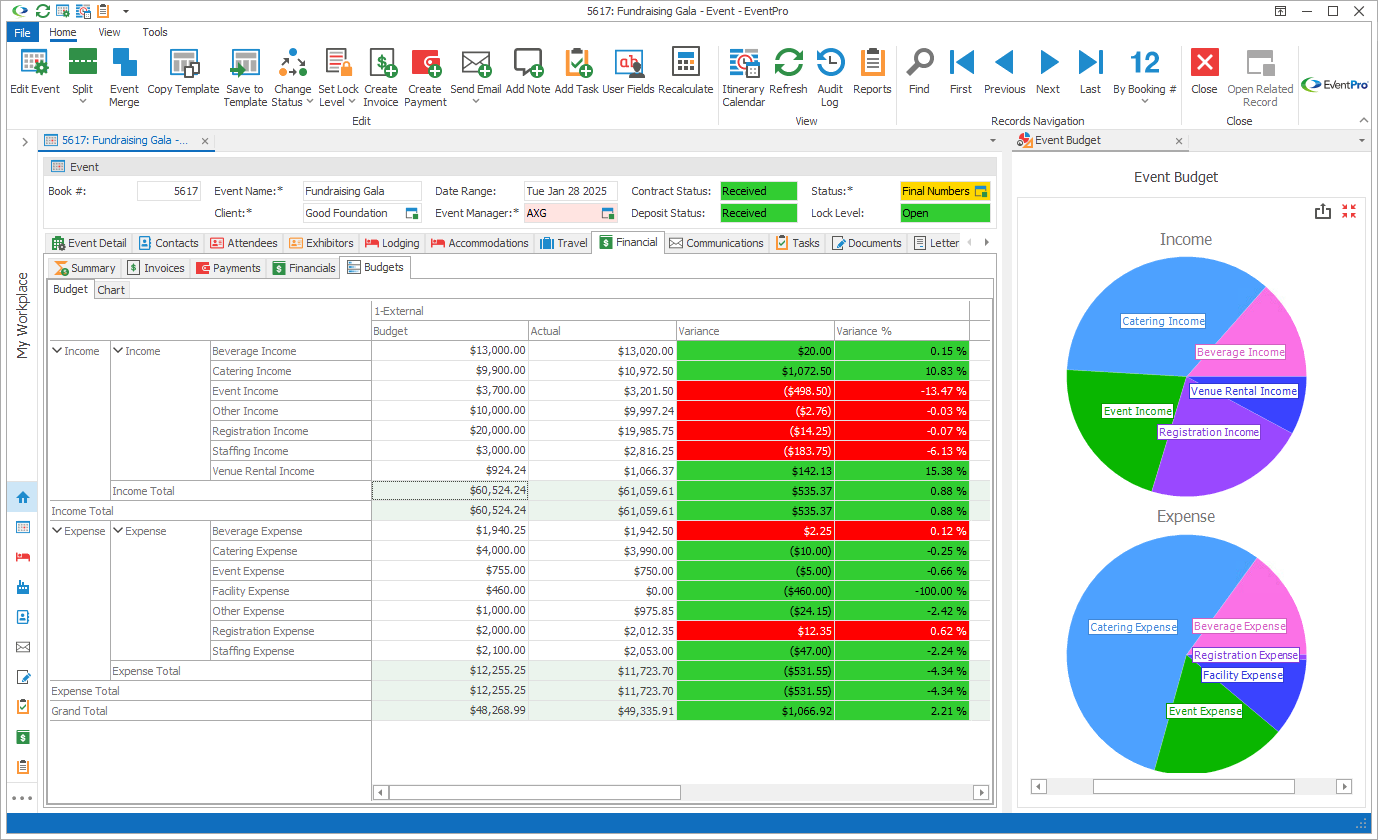Screen dimensions: 1378x840
Task: Open User Fields from the ribbon
Action: [629, 63]
